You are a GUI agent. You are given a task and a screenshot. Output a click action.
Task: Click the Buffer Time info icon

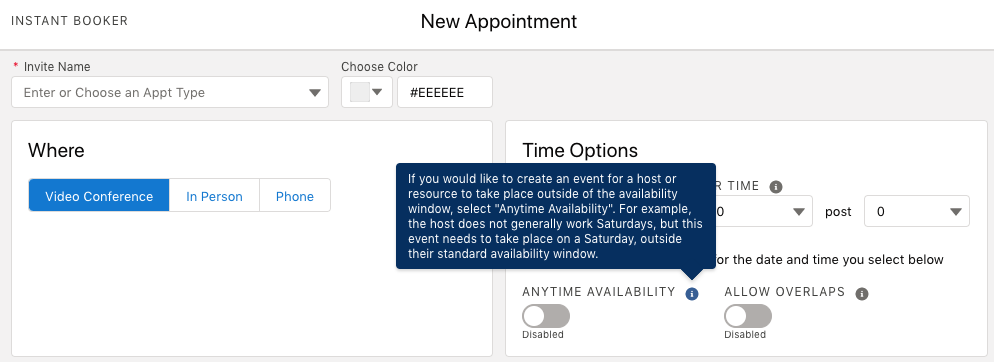tap(775, 187)
